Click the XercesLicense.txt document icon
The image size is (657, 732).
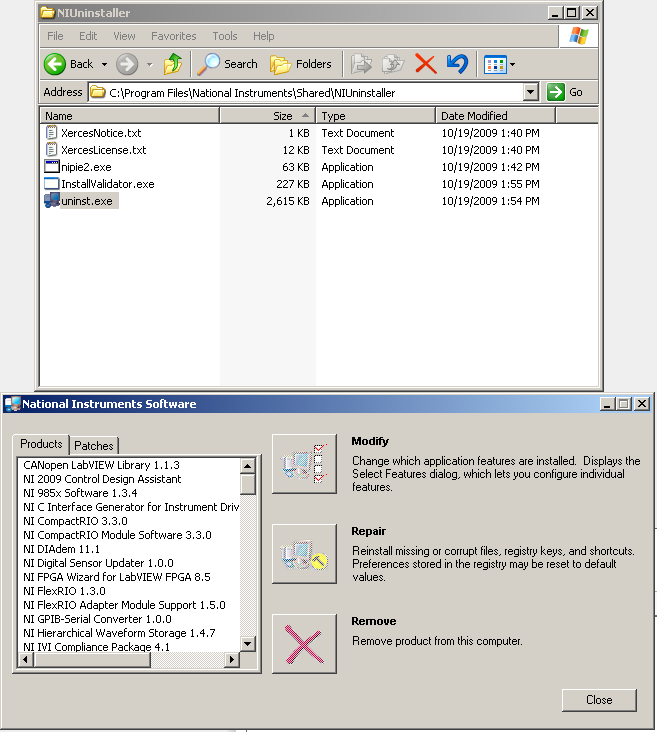tap(51, 149)
